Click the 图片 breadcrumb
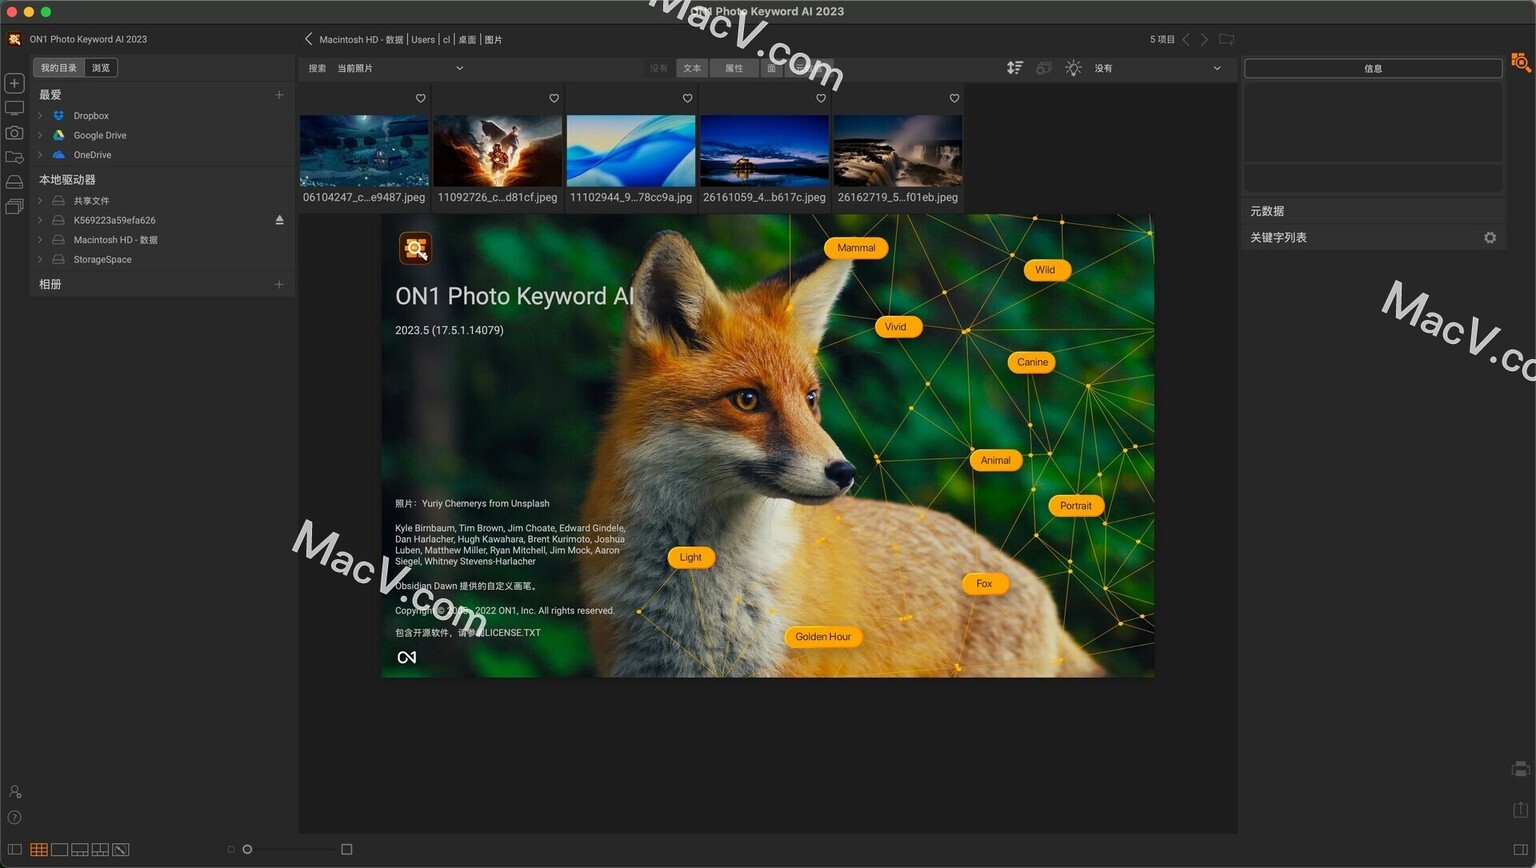Viewport: 1536px width, 868px height. coord(493,40)
